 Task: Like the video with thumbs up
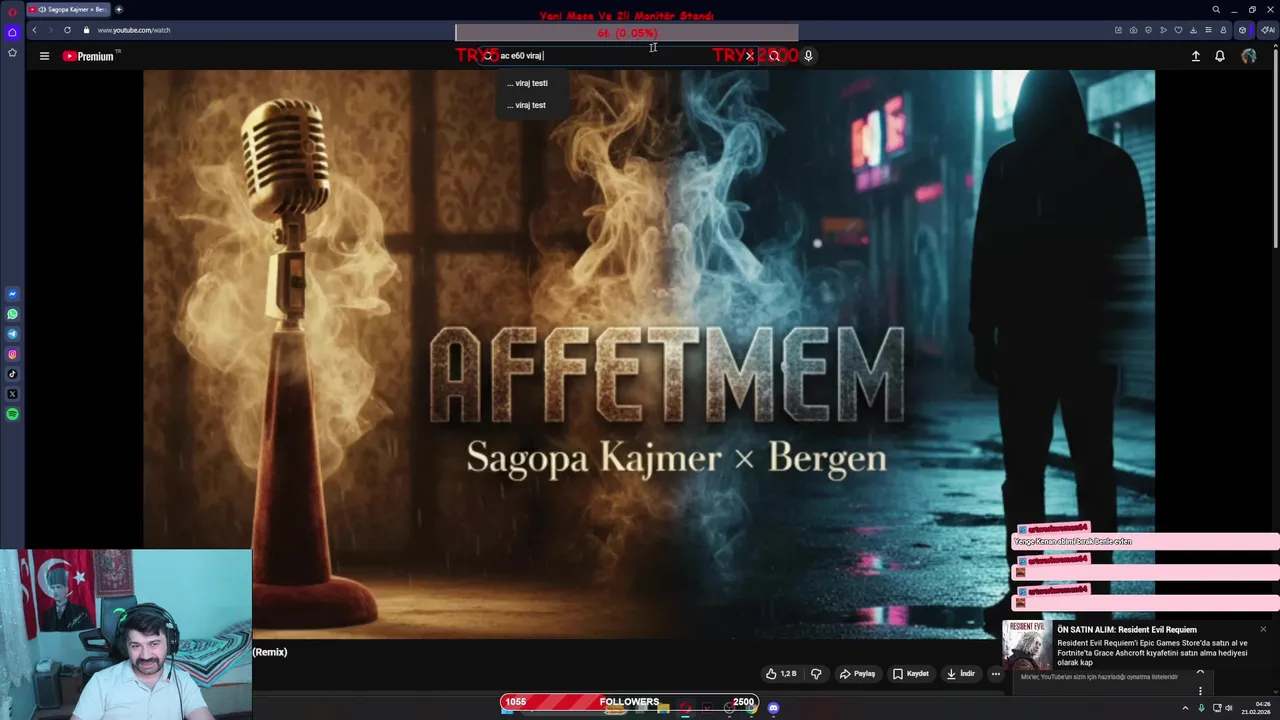click(781, 674)
